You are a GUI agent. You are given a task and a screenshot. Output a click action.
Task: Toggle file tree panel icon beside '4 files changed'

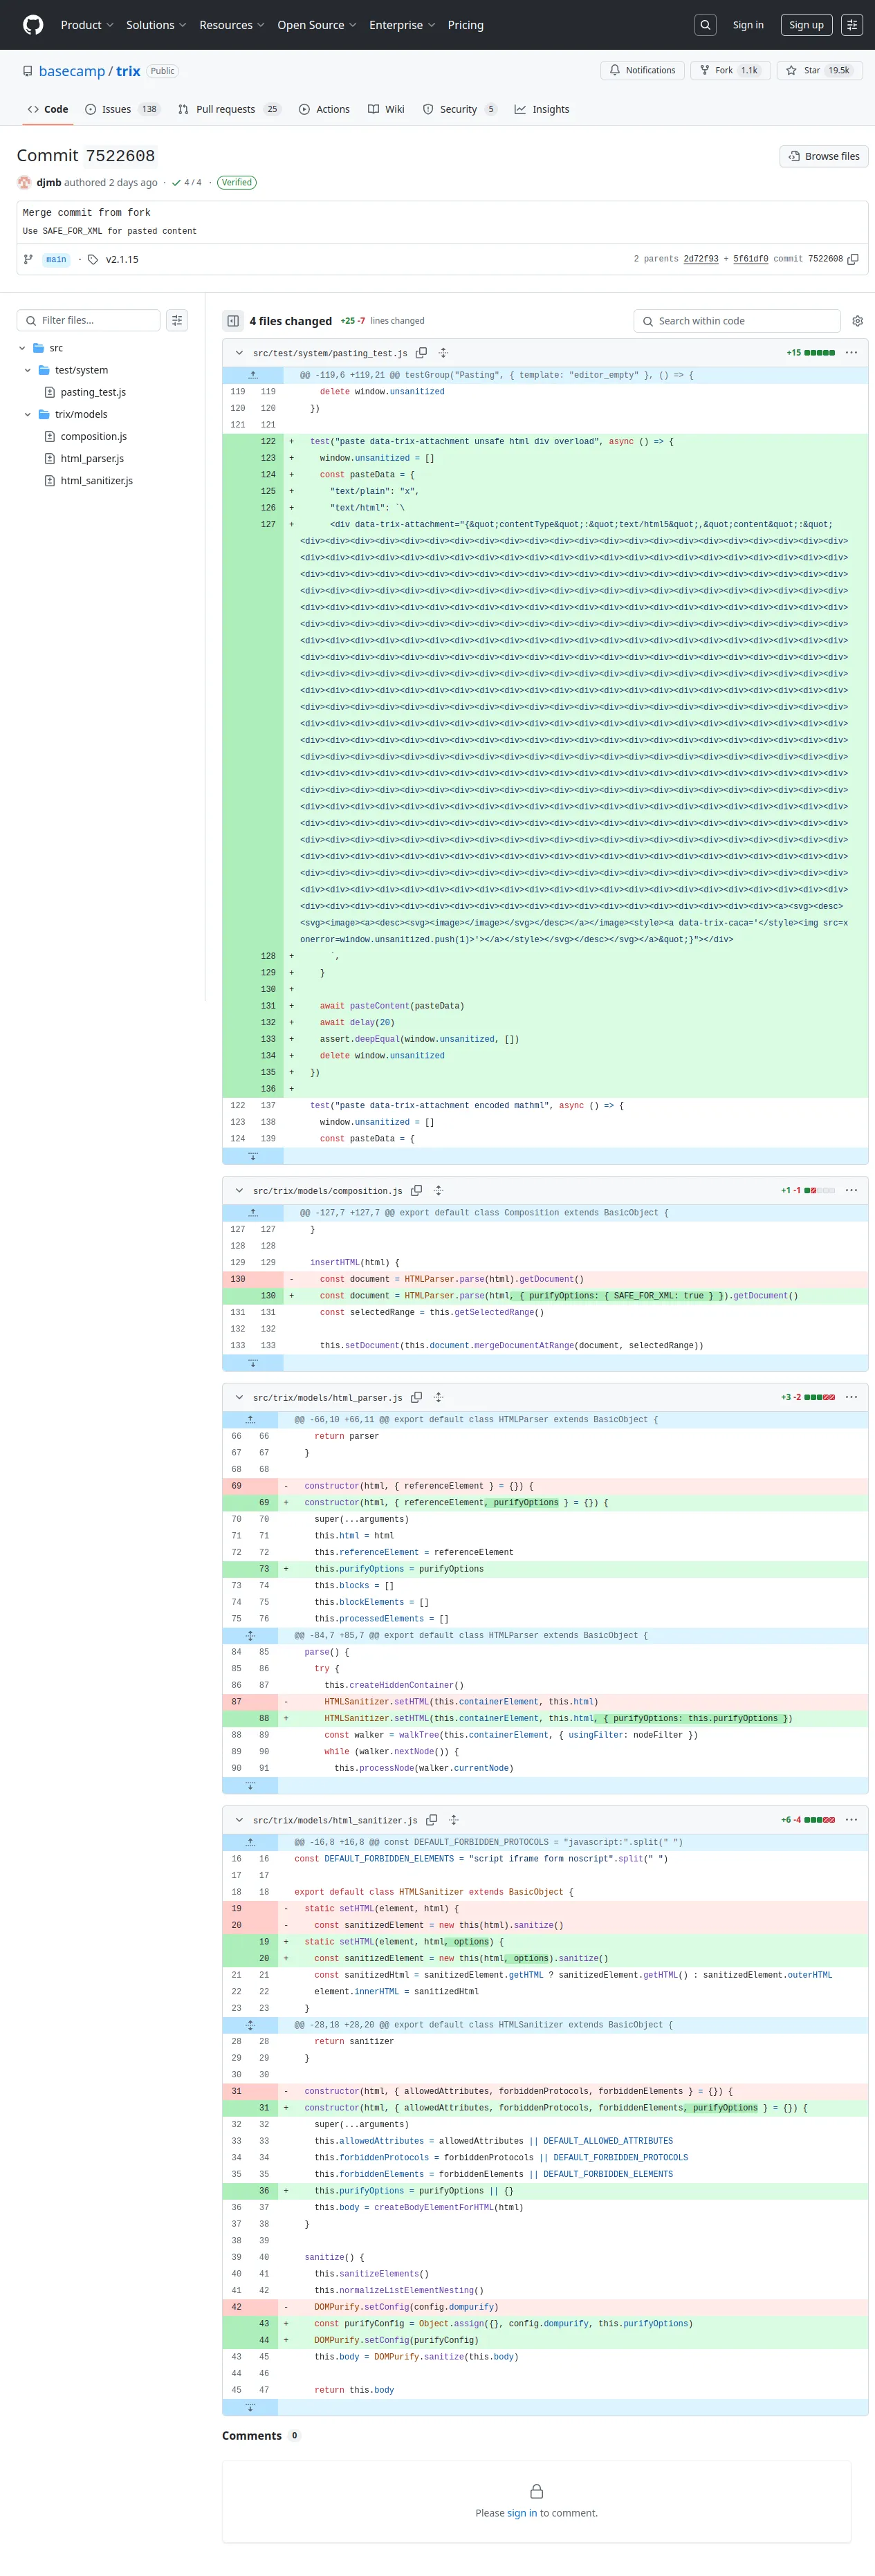(x=233, y=321)
